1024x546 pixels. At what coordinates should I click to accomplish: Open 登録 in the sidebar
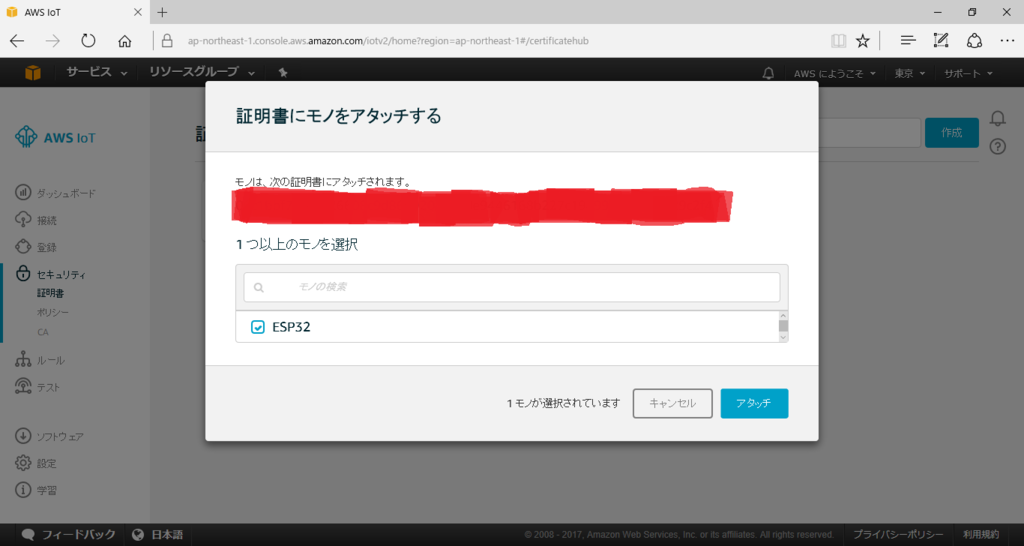pyautogui.click(x=36, y=248)
